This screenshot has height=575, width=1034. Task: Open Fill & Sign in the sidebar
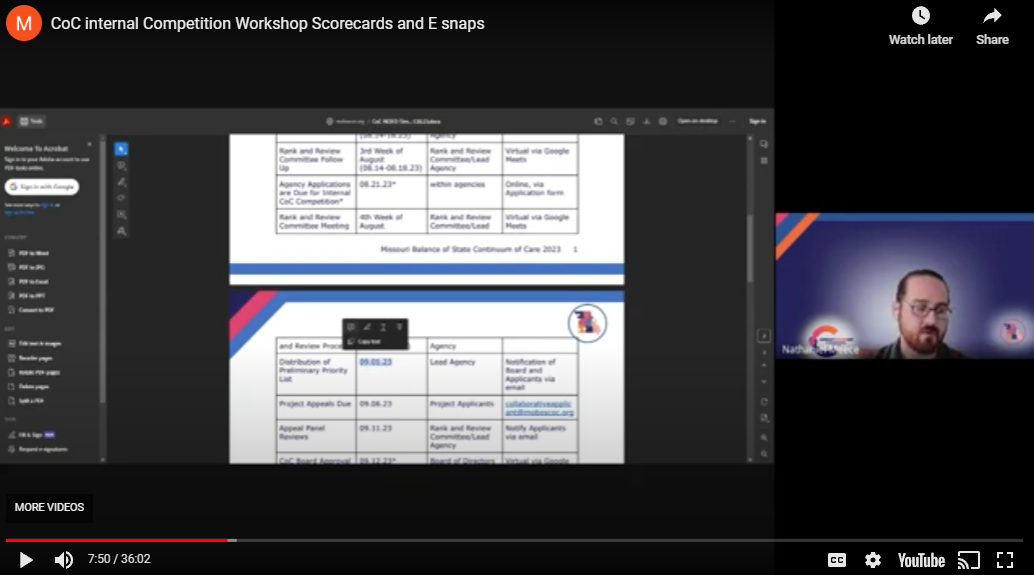pos(31,435)
